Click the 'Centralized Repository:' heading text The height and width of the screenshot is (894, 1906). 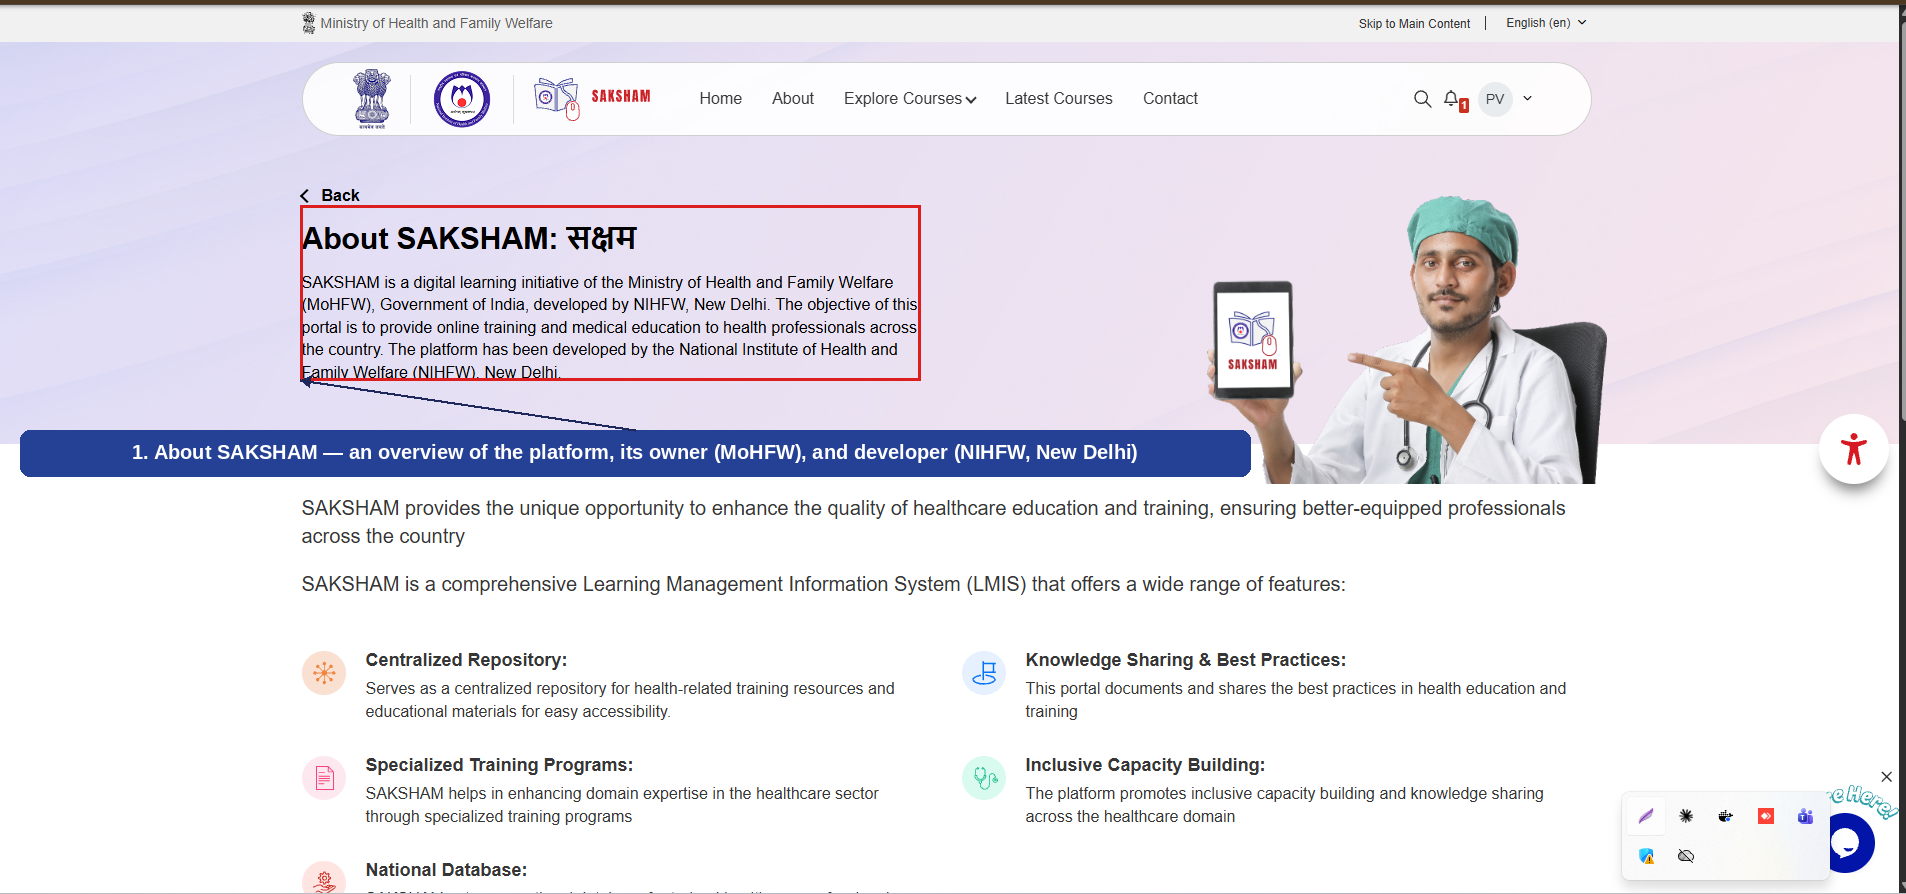(466, 660)
